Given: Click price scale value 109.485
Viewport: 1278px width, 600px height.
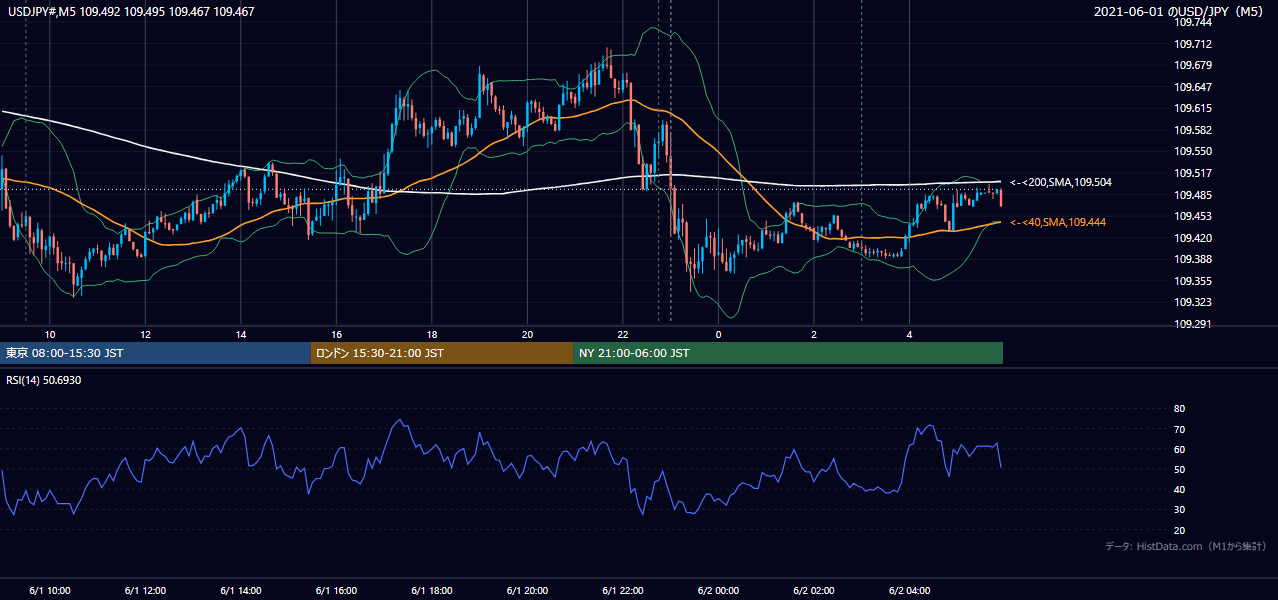Looking at the screenshot, I should (x=1192, y=194).
